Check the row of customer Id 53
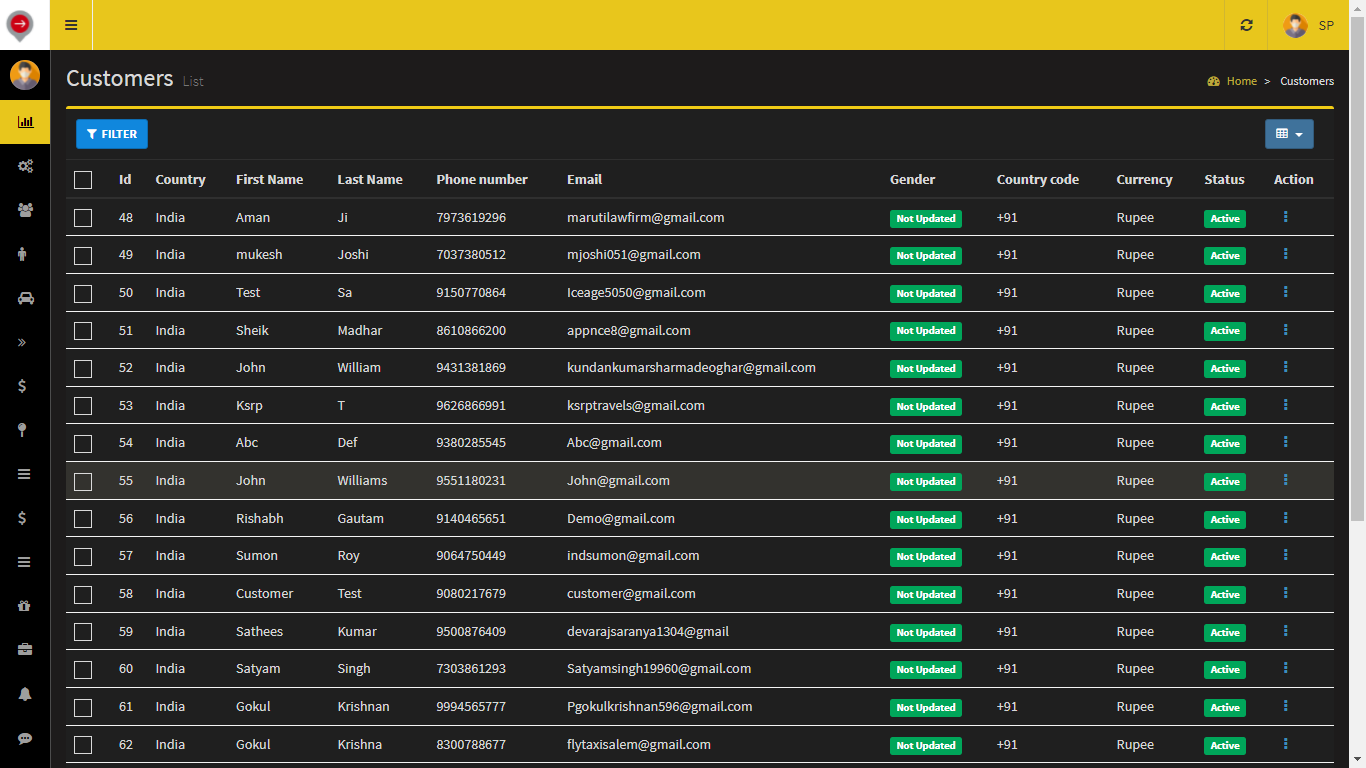 83,406
